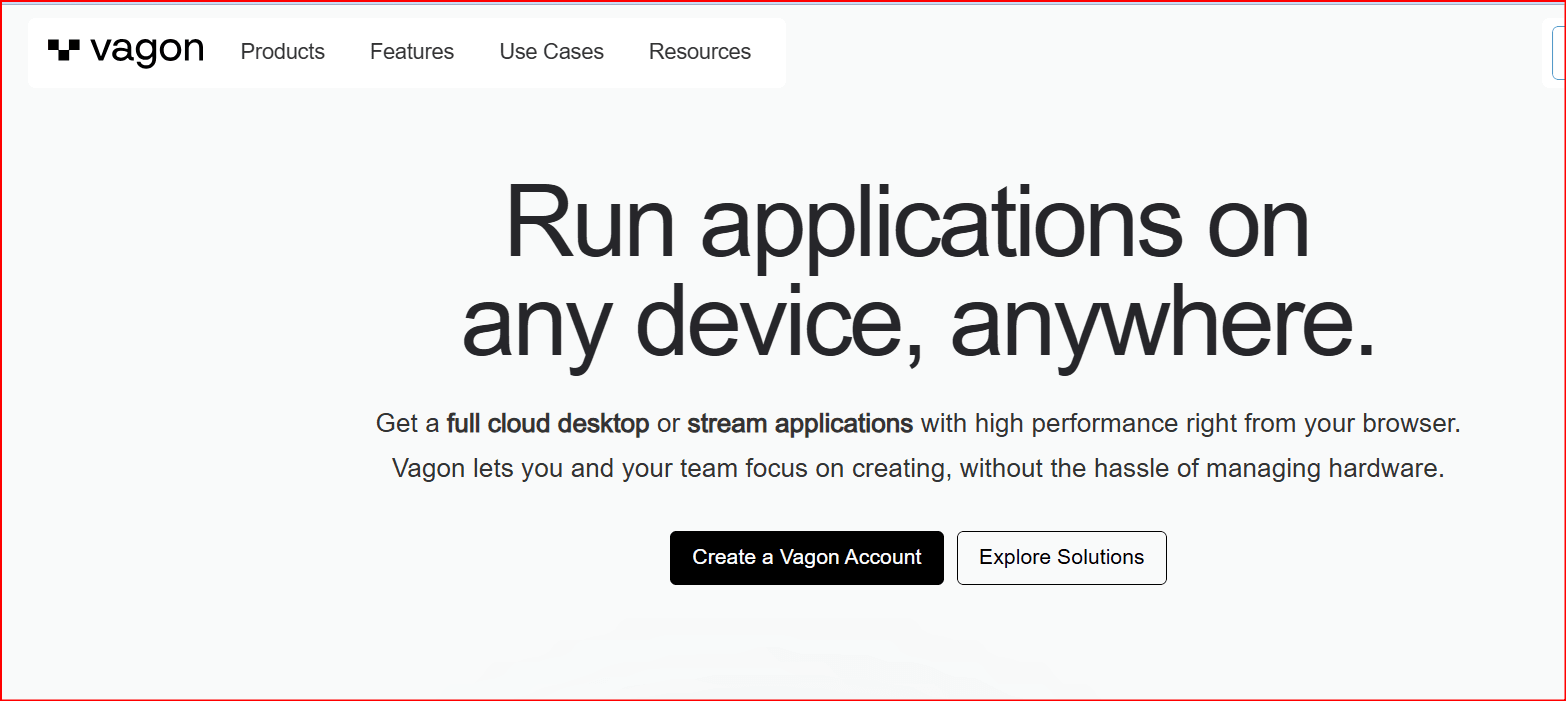Click Create a Vagon Account button
The height and width of the screenshot is (701, 1566).
point(807,558)
